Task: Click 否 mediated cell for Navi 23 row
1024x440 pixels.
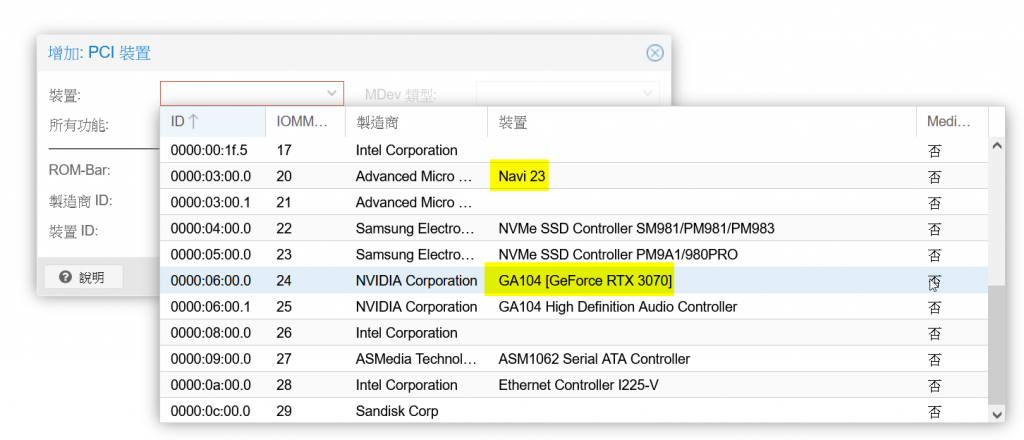Action: 935,177
